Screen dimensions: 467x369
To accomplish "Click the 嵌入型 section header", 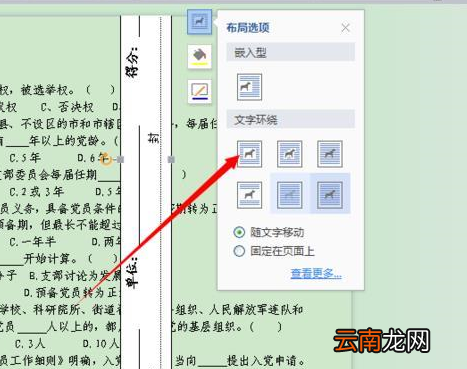I will [290, 52].
